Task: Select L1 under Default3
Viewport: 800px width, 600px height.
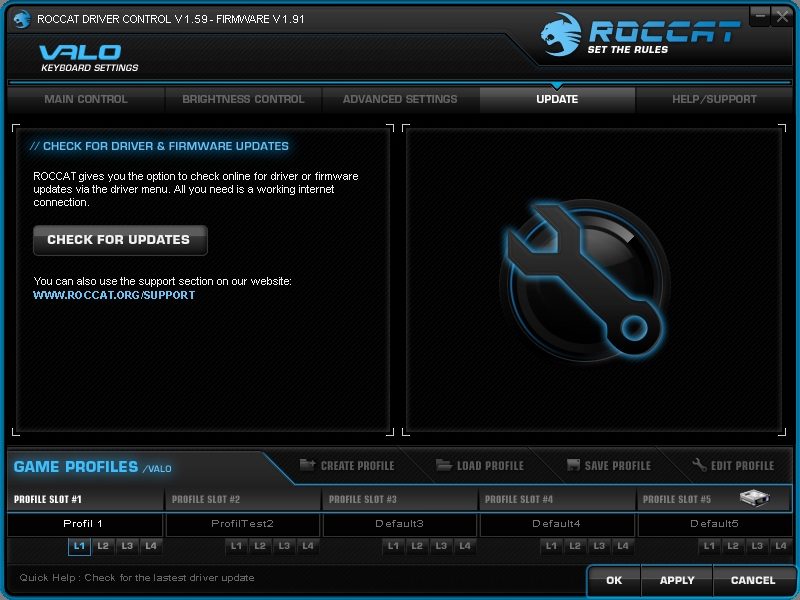Action: click(393, 546)
